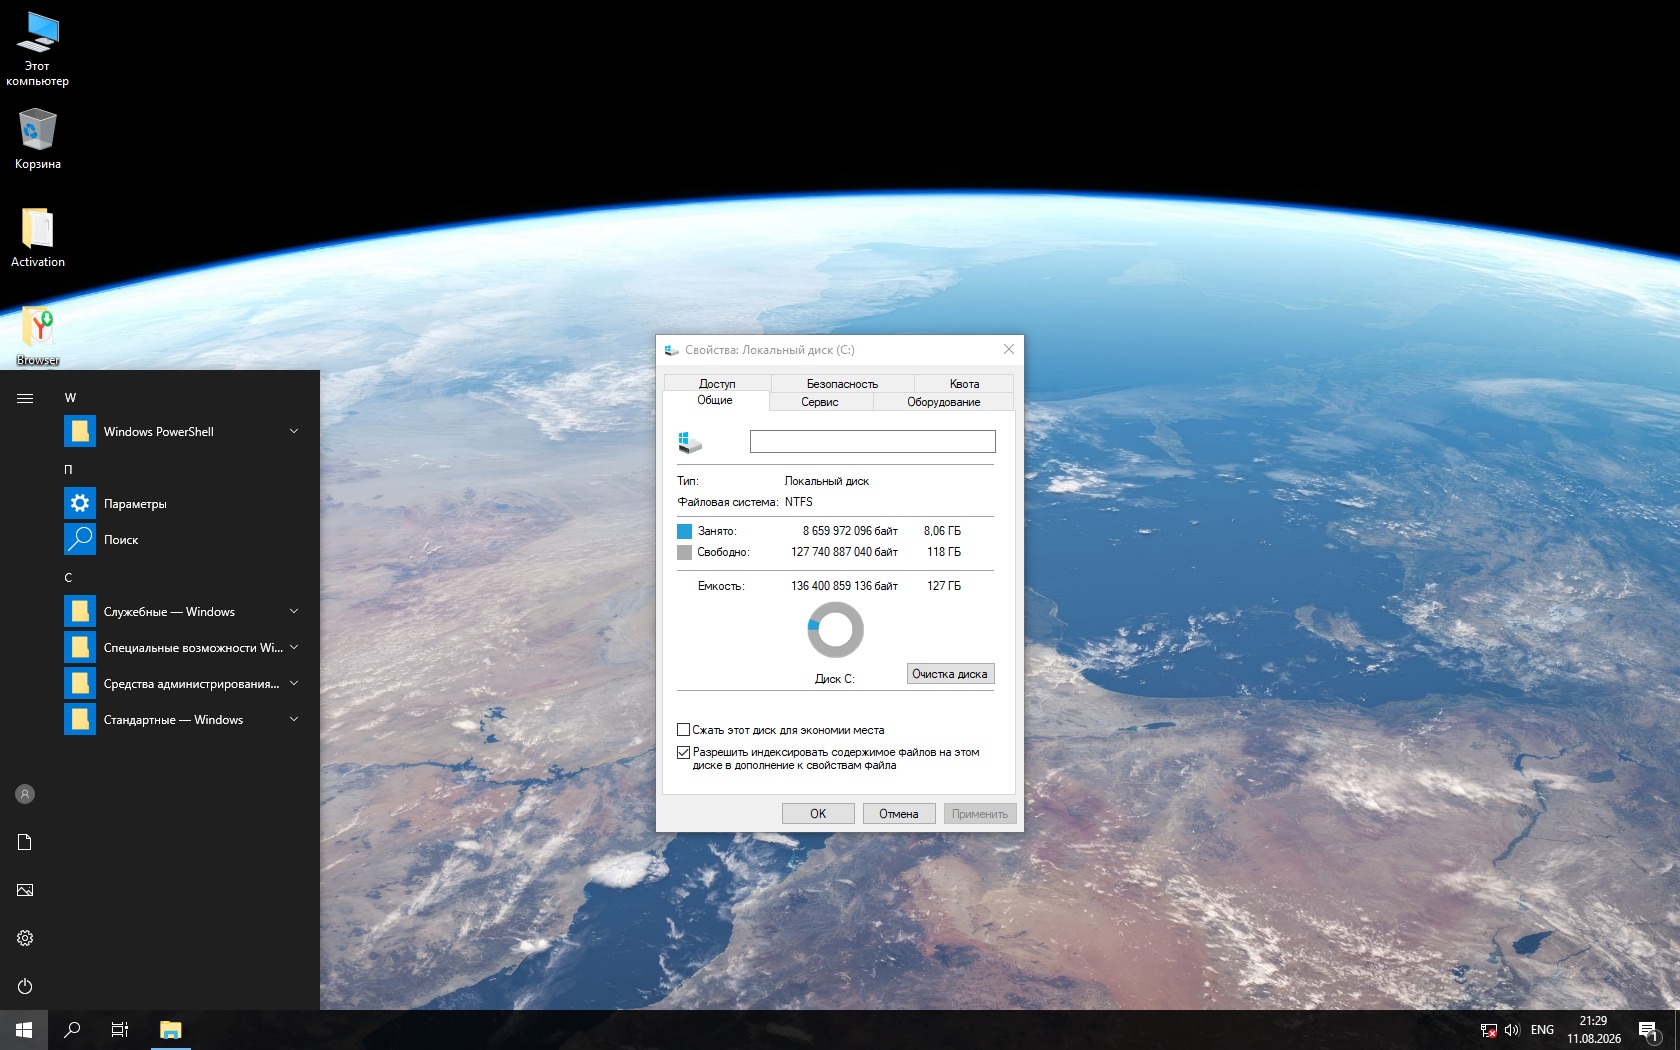The width and height of the screenshot is (1680, 1050).
Task: Click the gray Свободно color square
Action: coord(684,552)
